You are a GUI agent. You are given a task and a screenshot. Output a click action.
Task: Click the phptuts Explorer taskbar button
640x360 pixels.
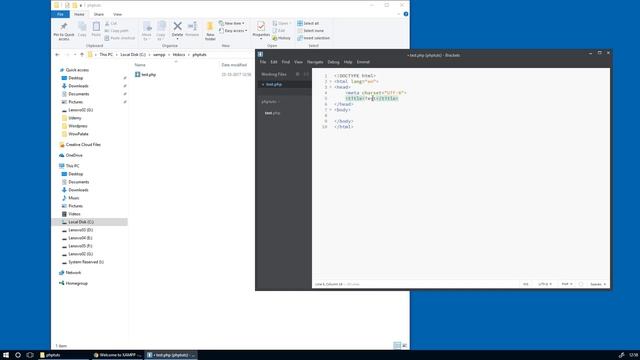coord(64,355)
